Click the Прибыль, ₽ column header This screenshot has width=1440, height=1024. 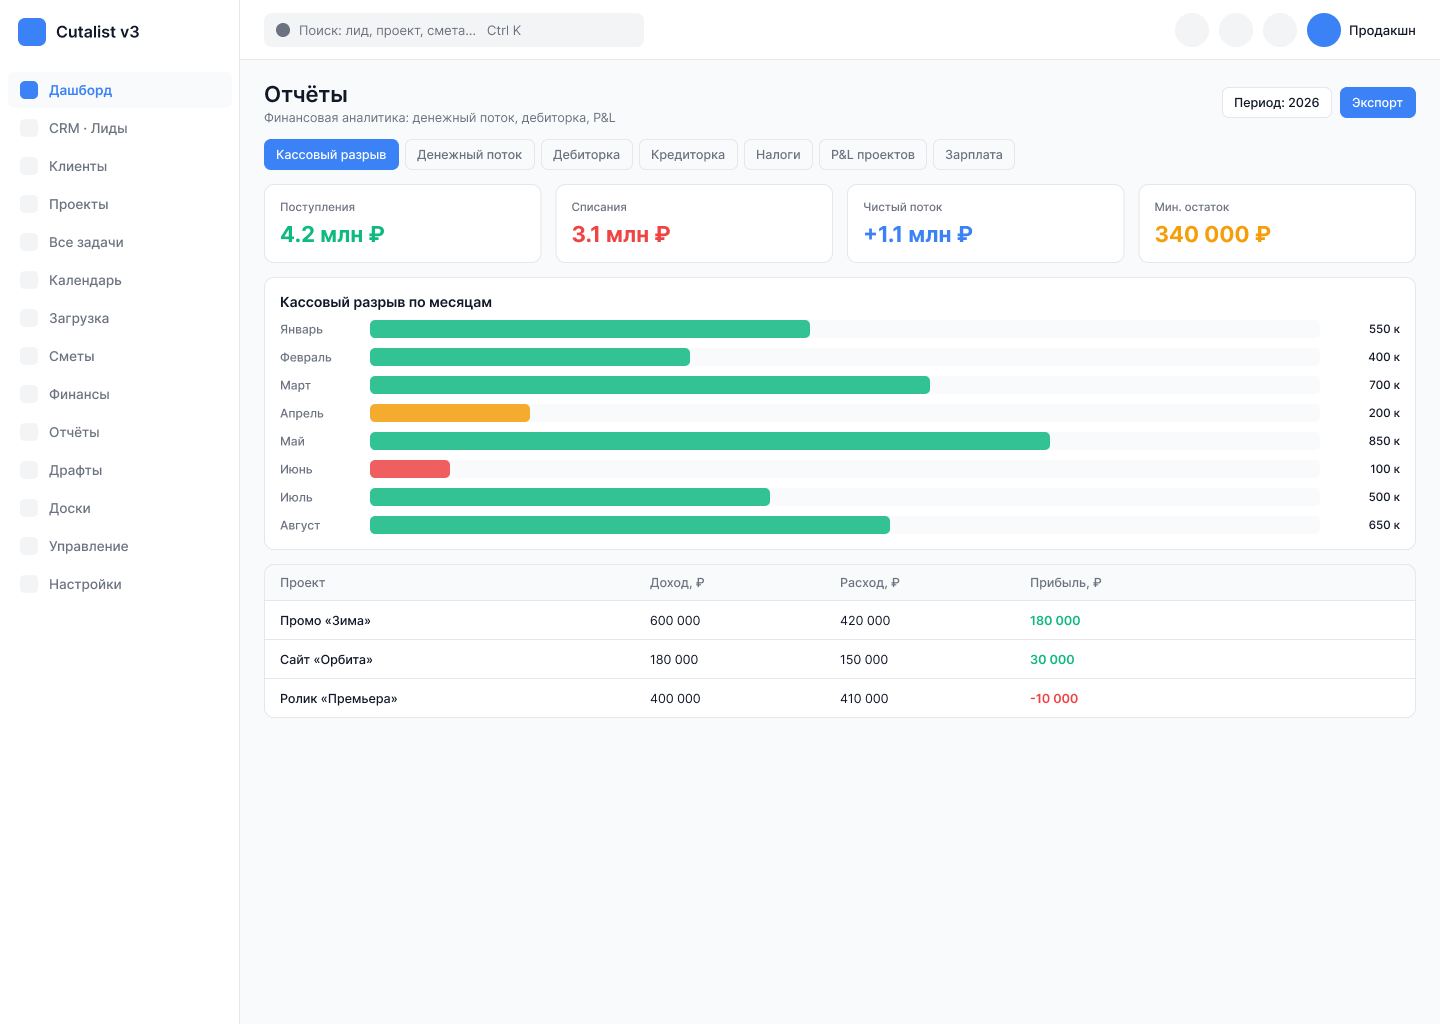[1066, 583]
